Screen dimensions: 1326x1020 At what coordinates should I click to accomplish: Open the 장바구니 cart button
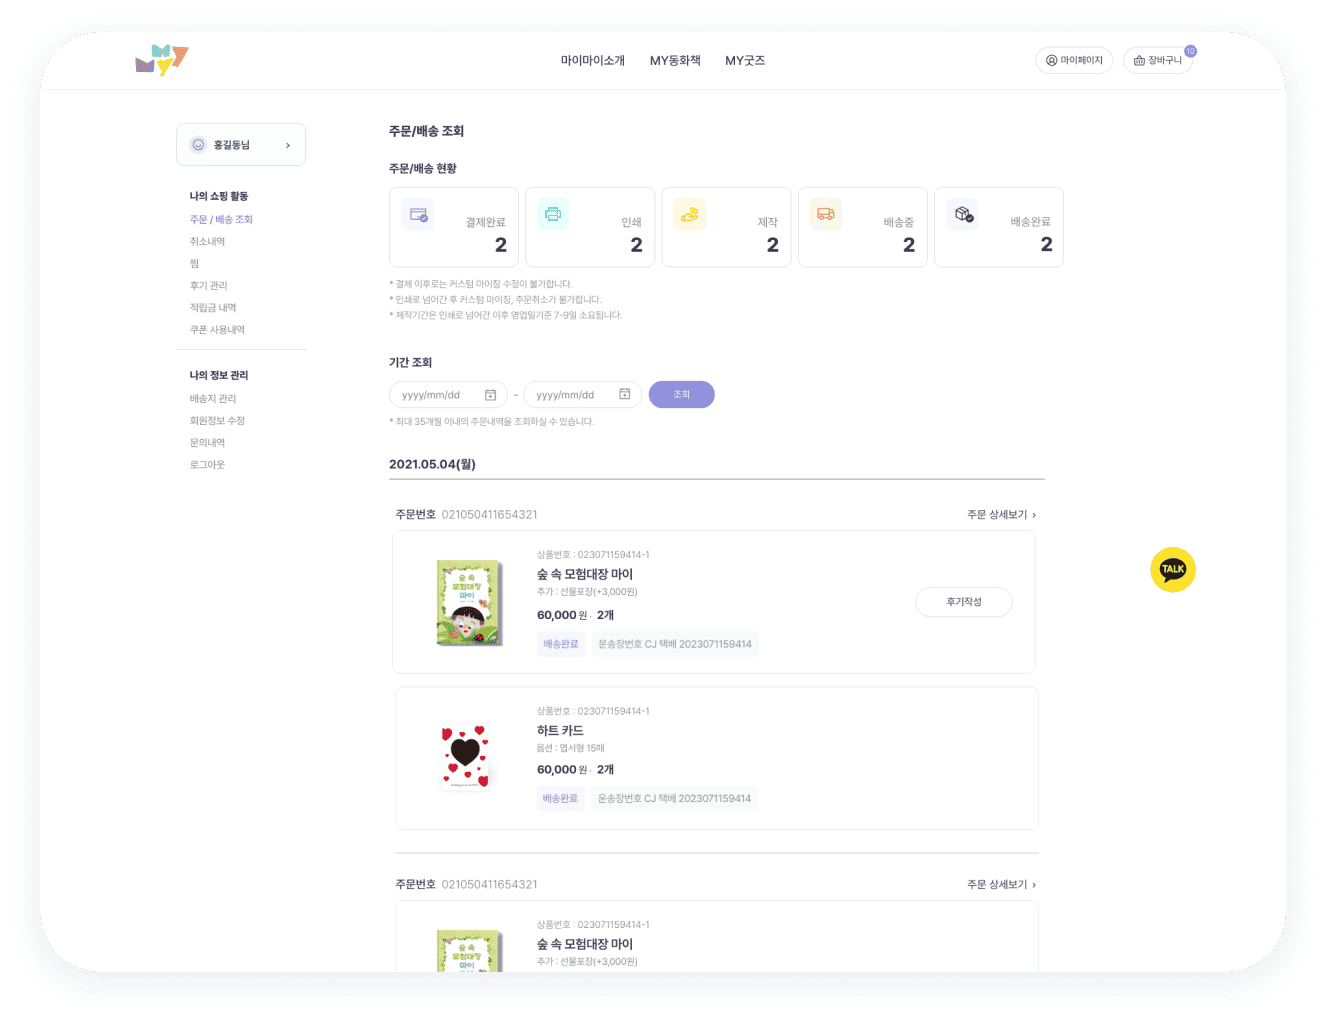(1158, 61)
